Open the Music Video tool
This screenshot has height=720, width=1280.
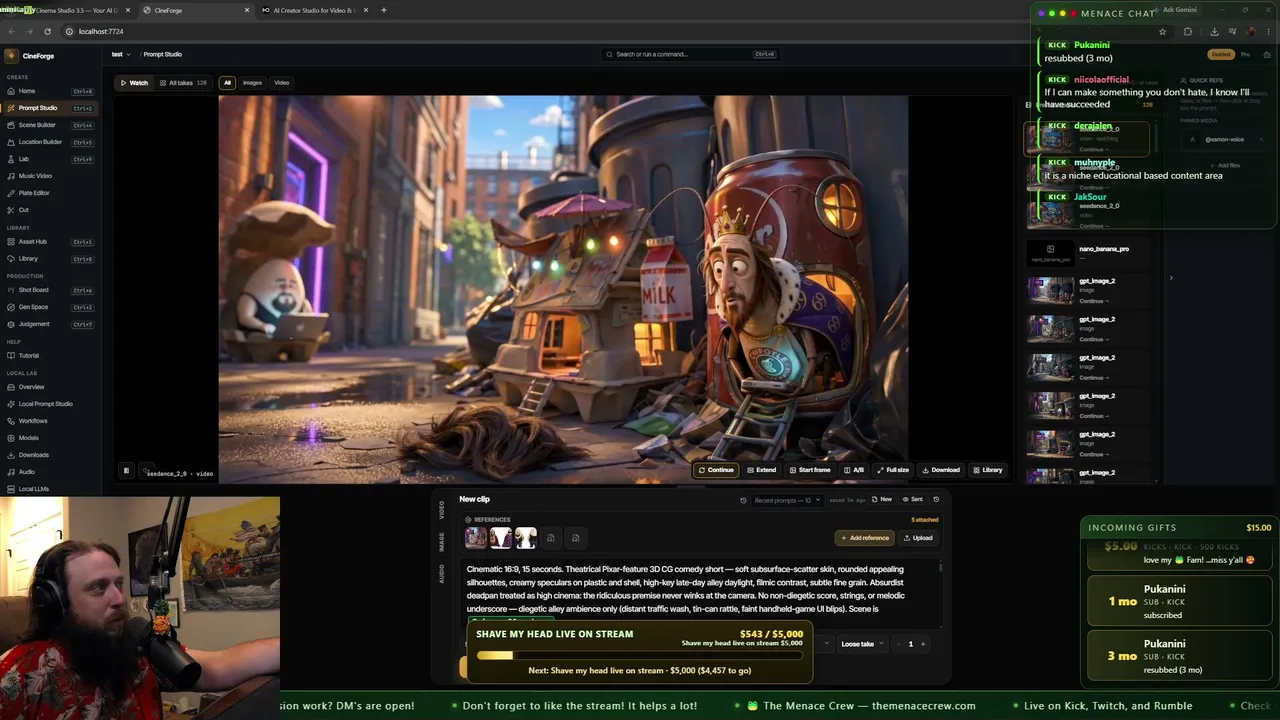(x=50, y=176)
